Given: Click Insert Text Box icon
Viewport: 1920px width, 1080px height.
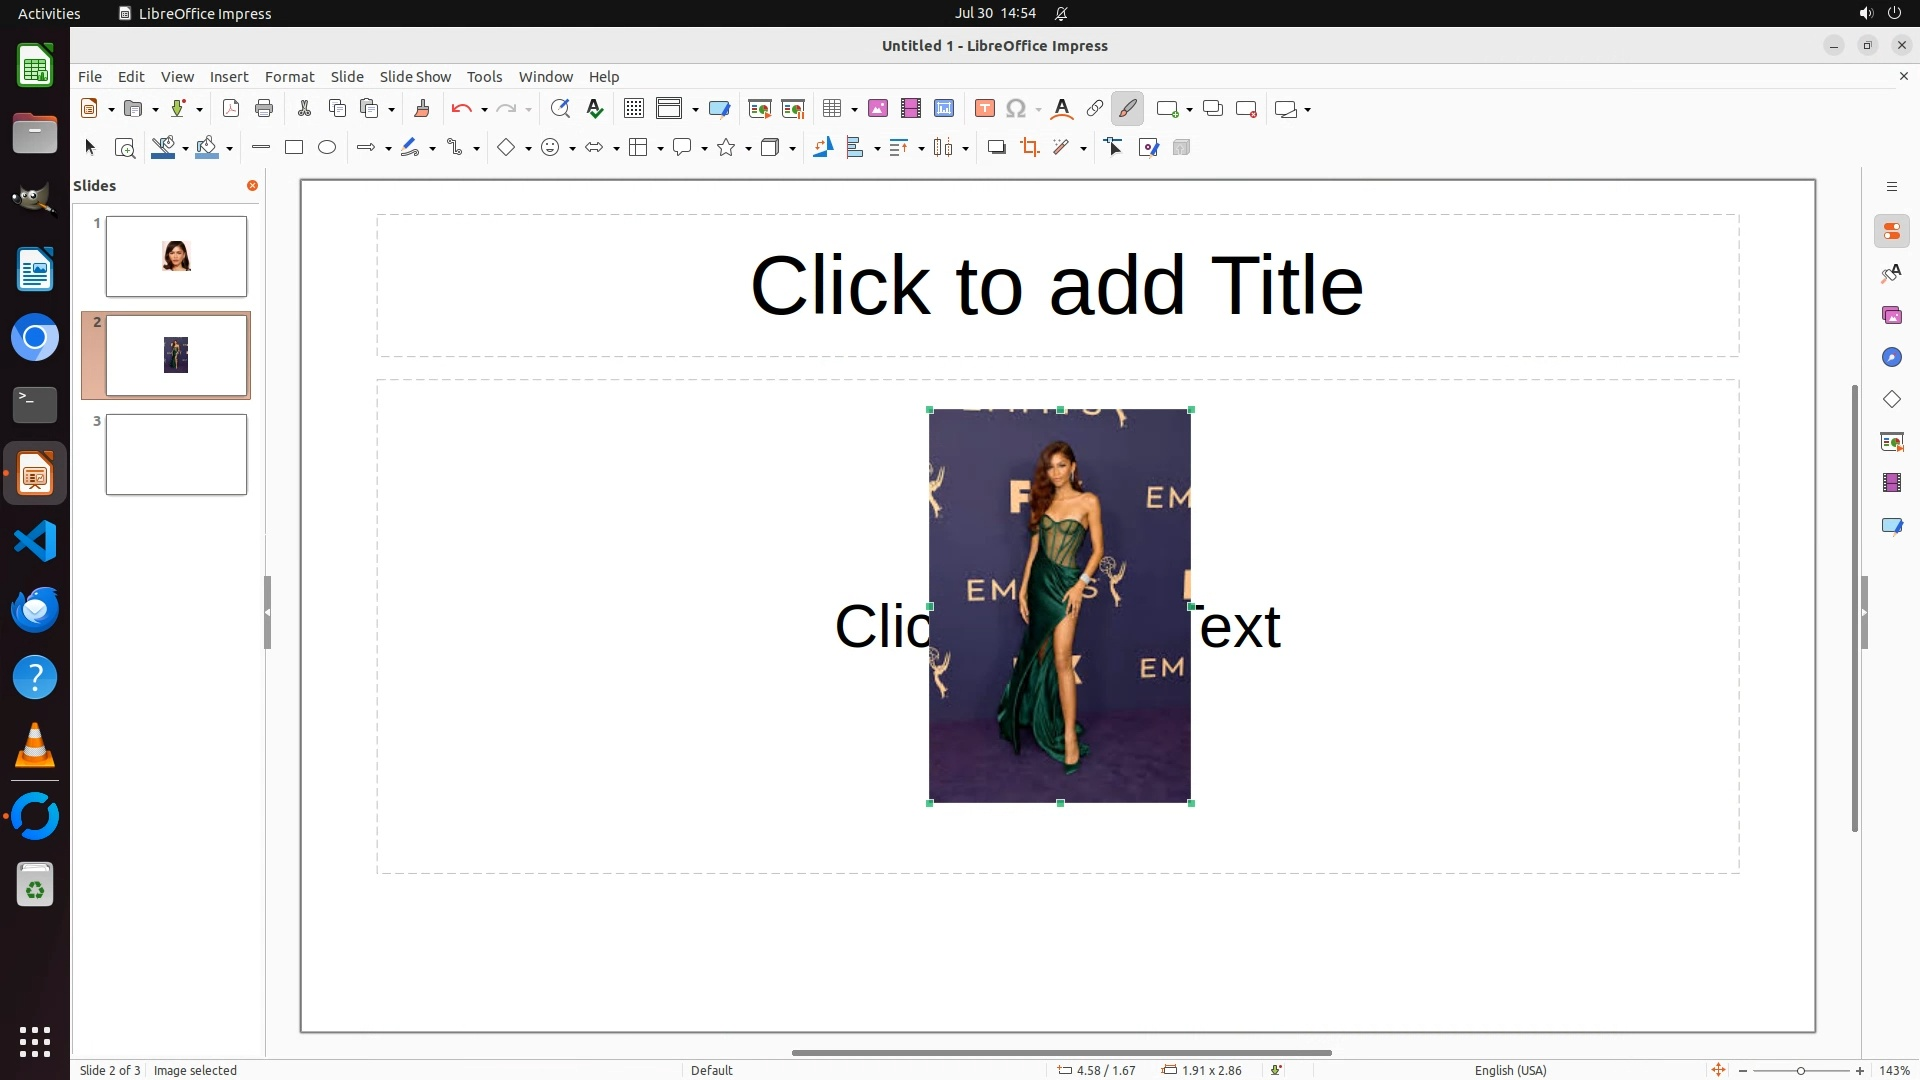Looking at the screenshot, I should click(x=984, y=109).
